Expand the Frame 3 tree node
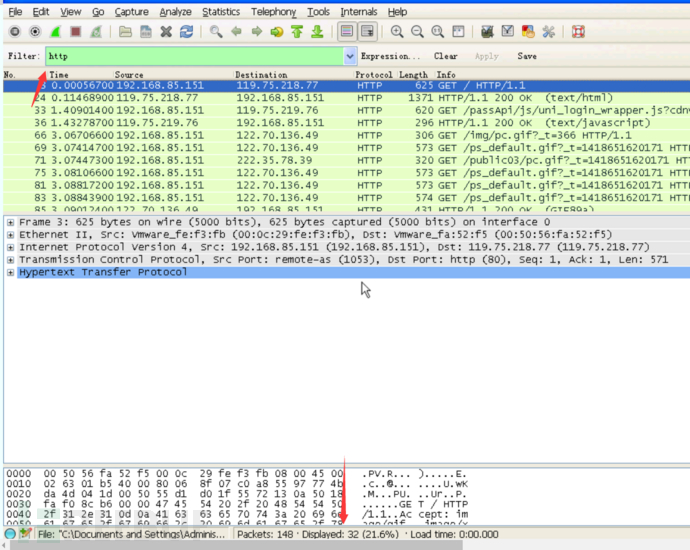 [10, 222]
